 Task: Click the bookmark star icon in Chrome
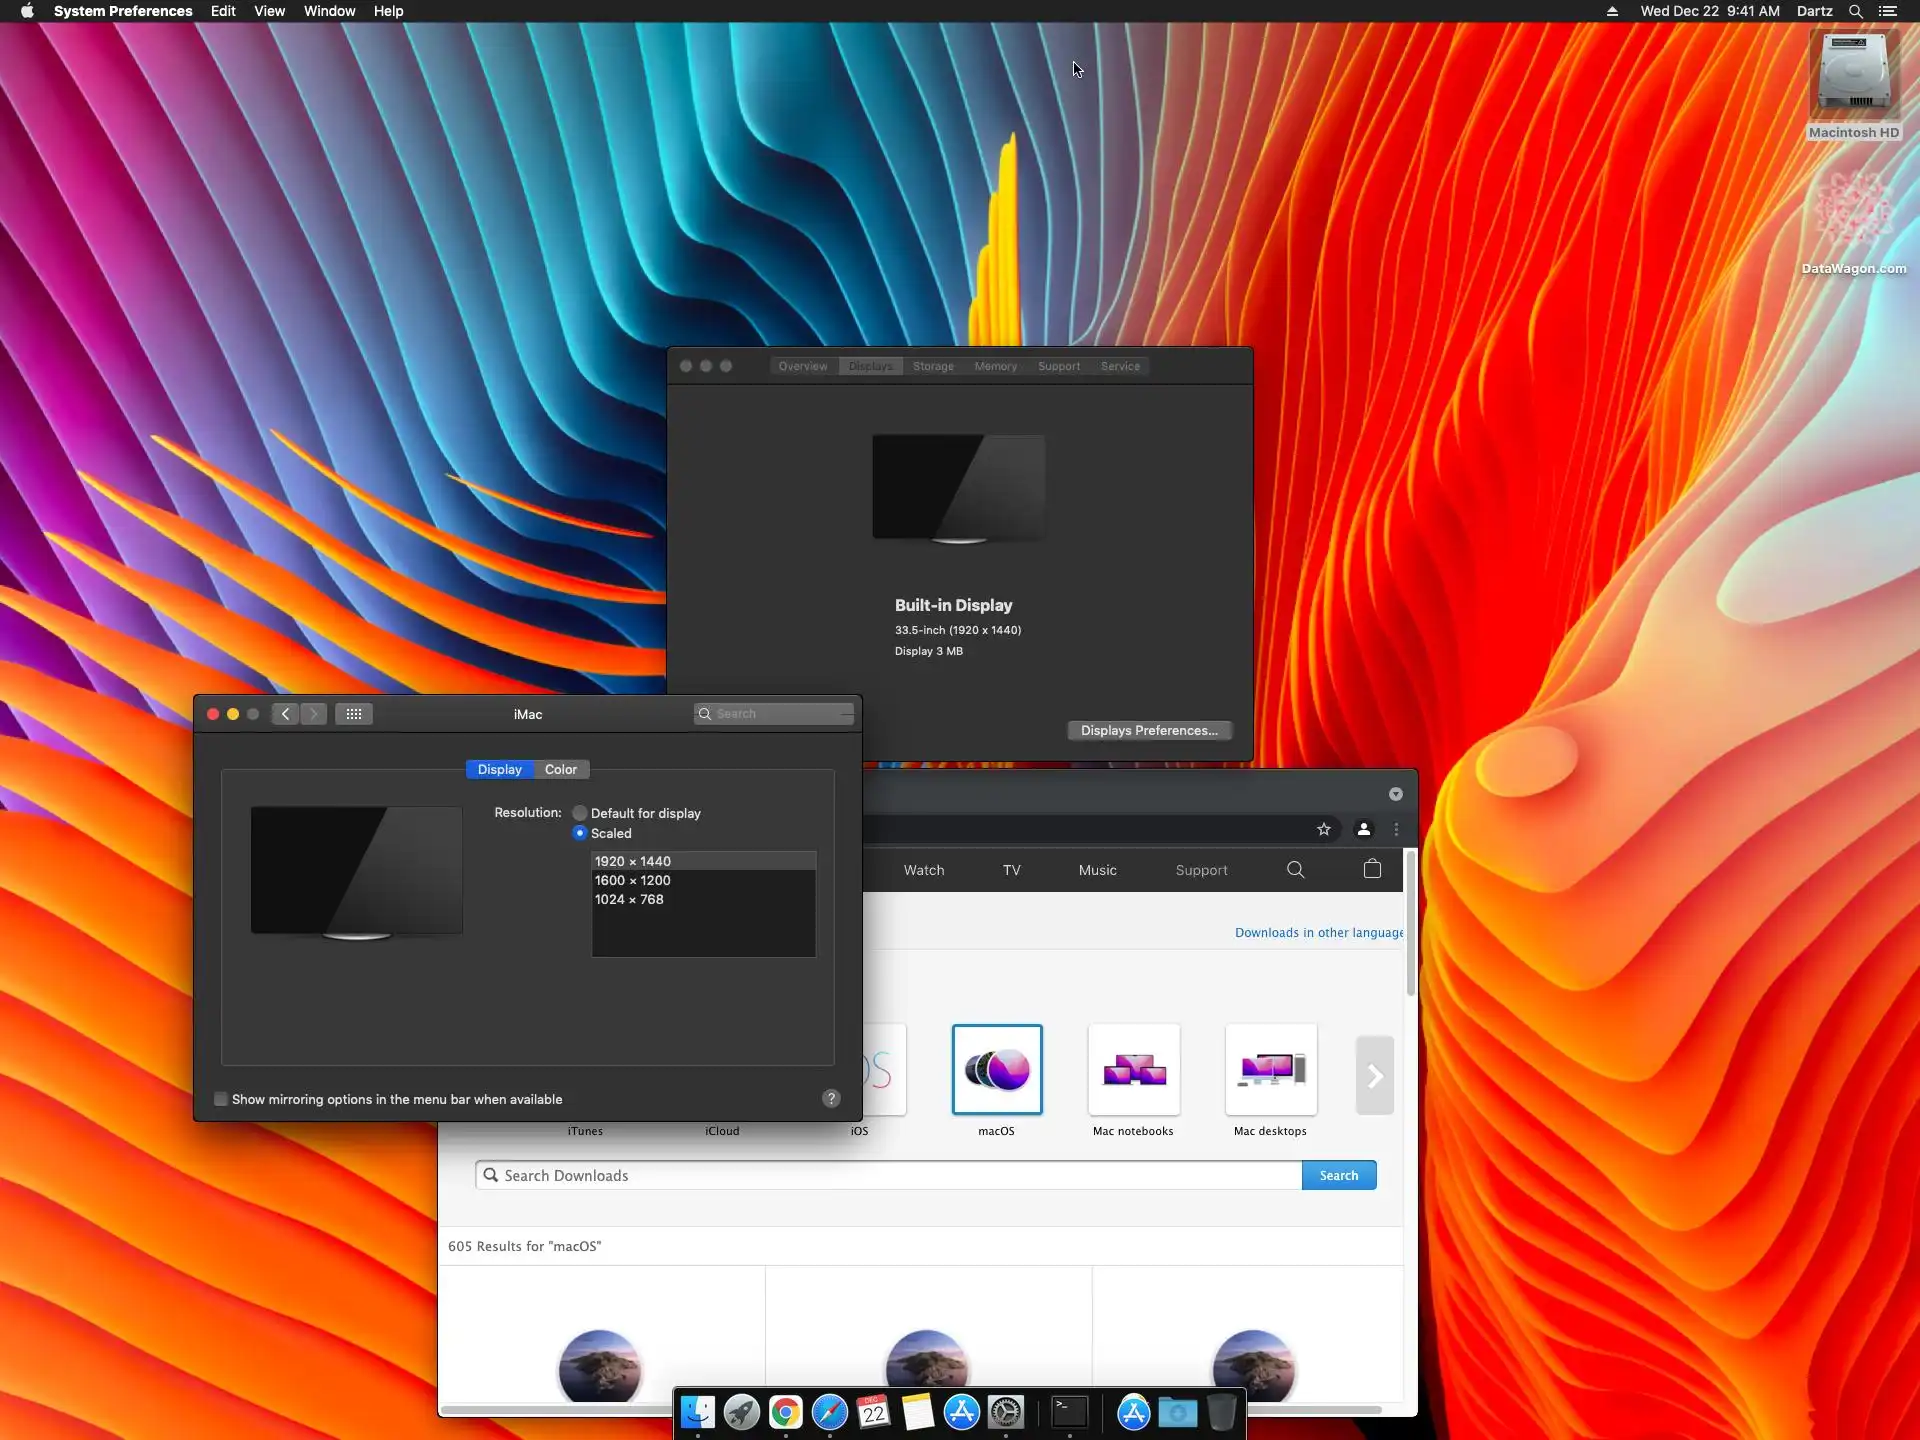(x=1324, y=829)
